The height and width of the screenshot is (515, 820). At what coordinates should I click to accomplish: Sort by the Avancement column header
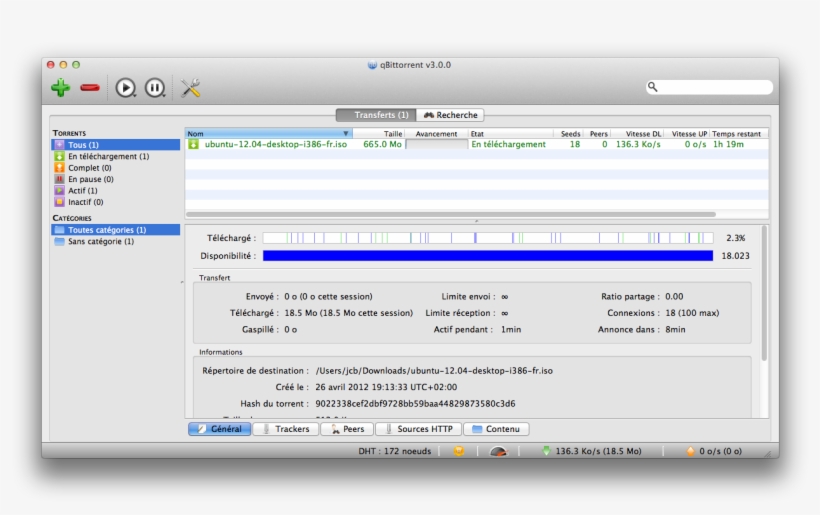pos(436,134)
